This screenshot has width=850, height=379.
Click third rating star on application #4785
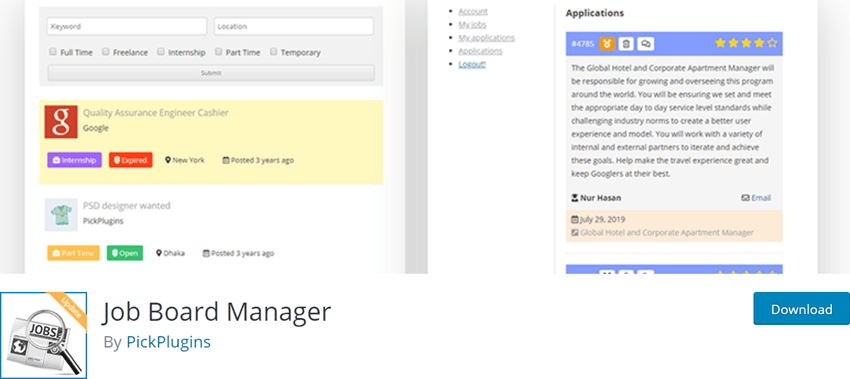(746, 43)
